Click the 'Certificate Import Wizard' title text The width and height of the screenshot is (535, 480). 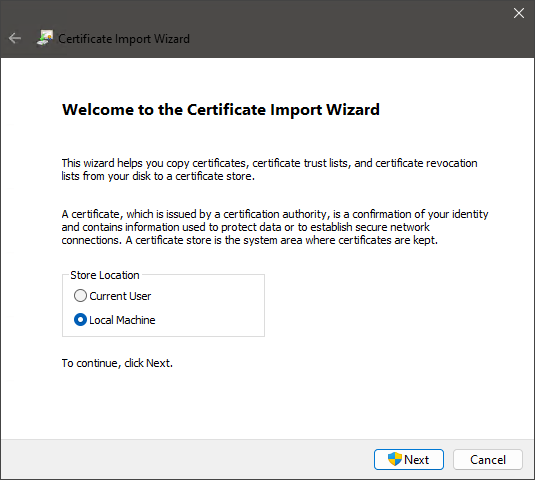pyautogui.click(x=124, y=39)
